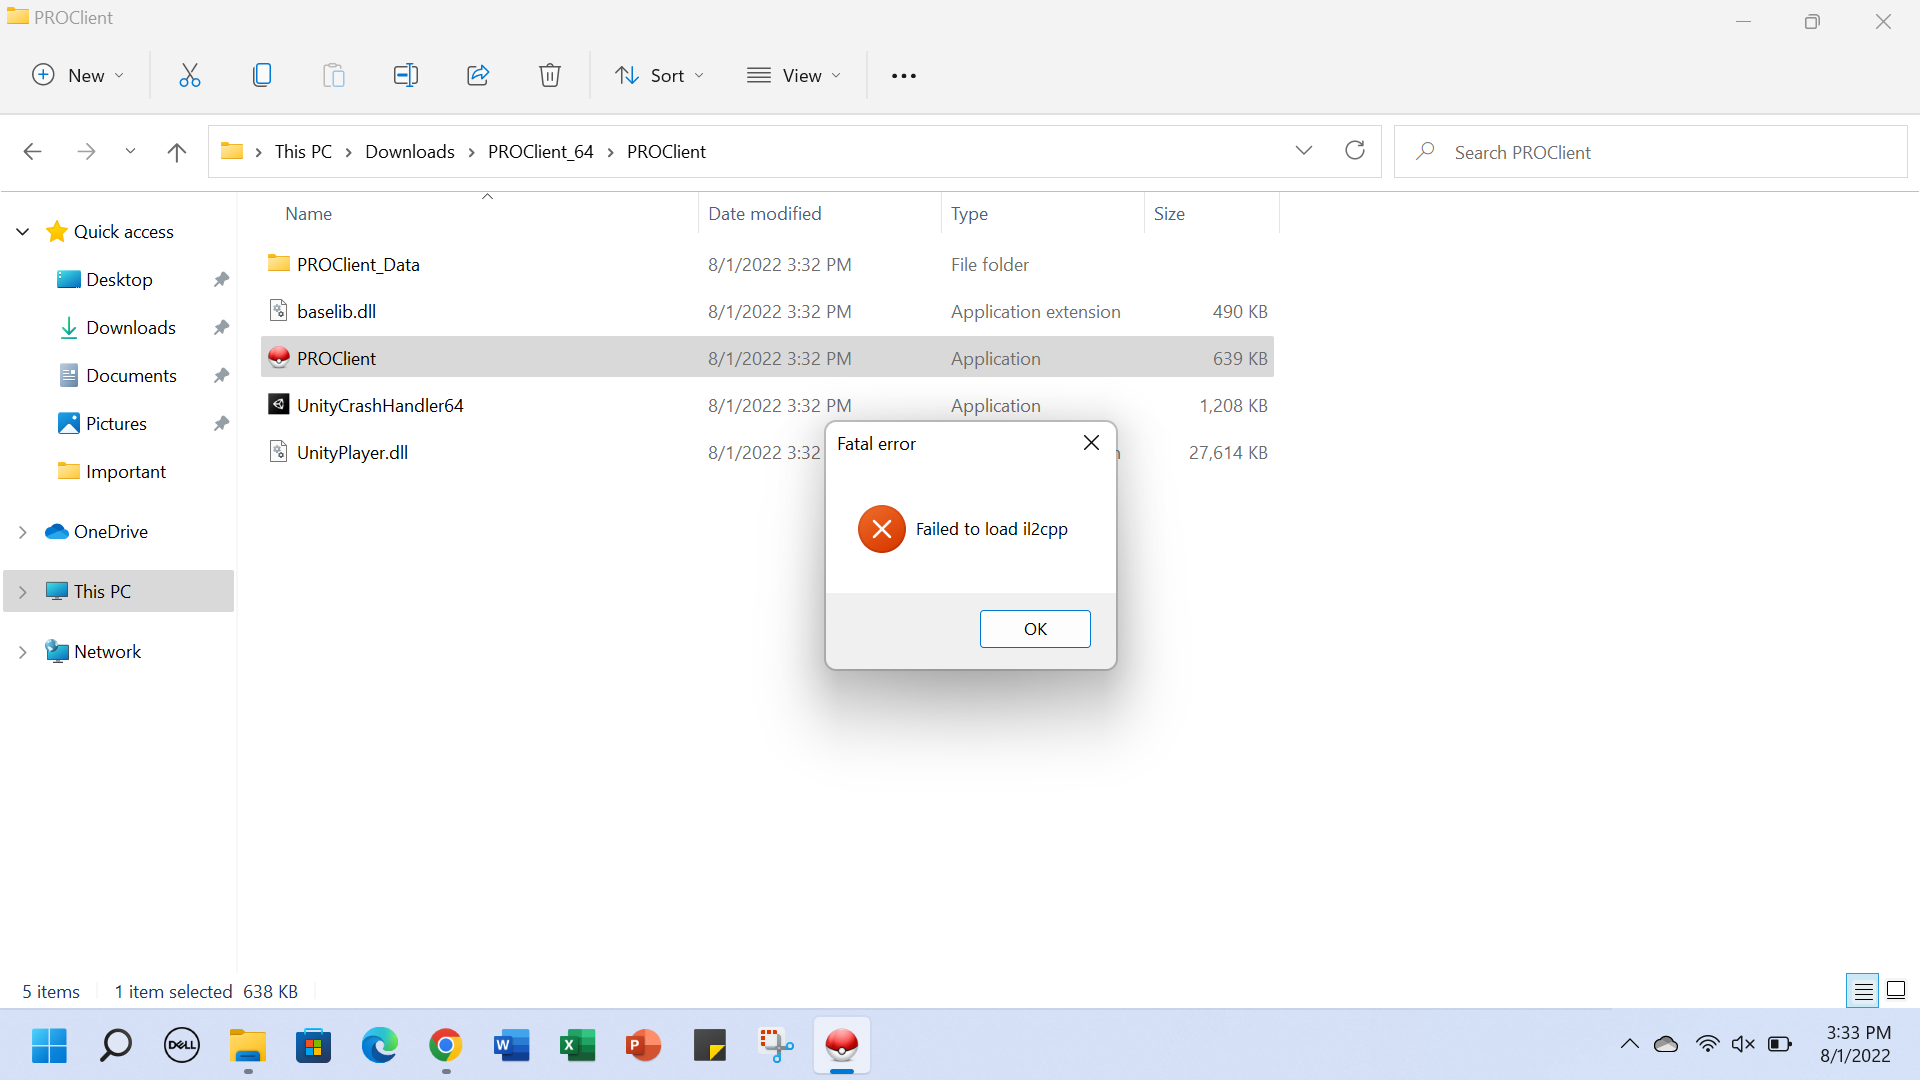Expand the OneDrive tree node
This screenshot has height=1080, width=1920.
22,532
